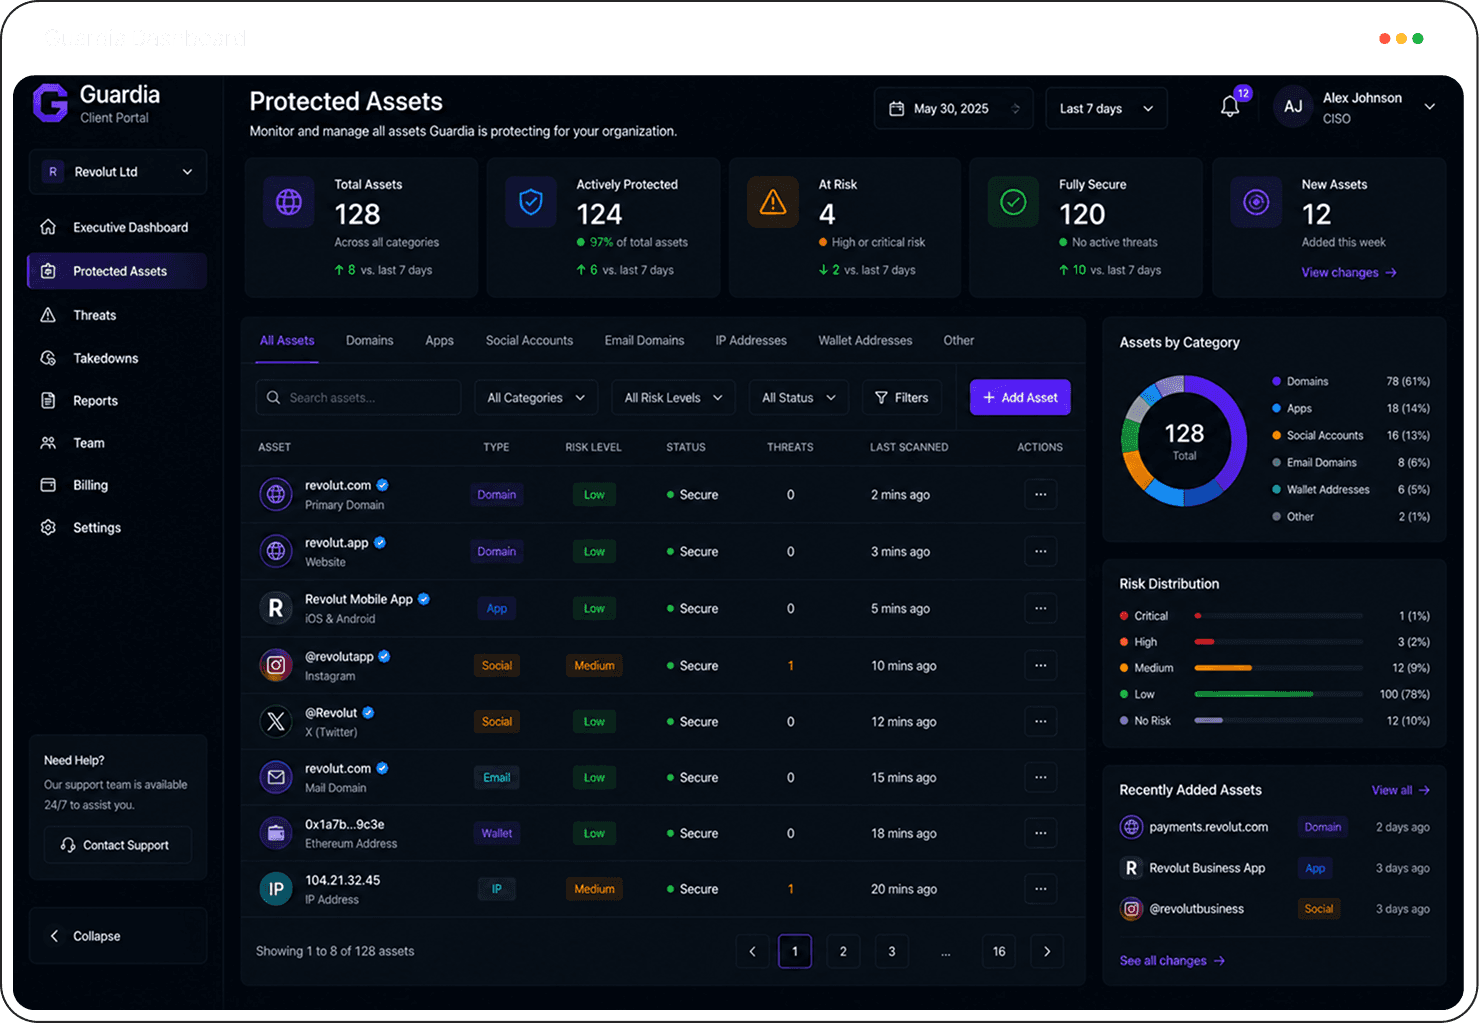This screenshot has width=1479, height=1023.
Task: Click the revolut.com Mail Domain envelope icon
Action: point(276,777)
